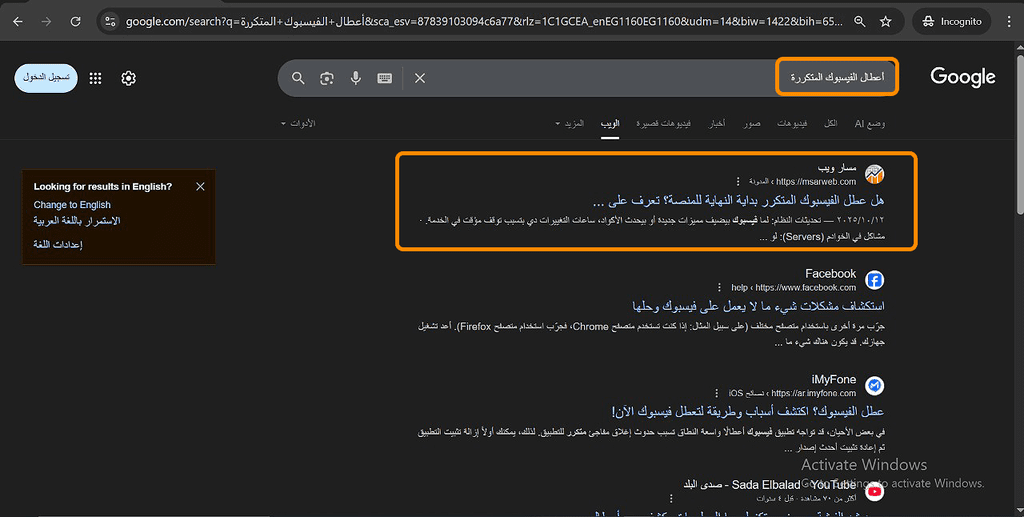The width and height of the screenshot is (1024, 517).
Task: Open Chrome three-dot menu
Action: click(x=1010, y=22)
